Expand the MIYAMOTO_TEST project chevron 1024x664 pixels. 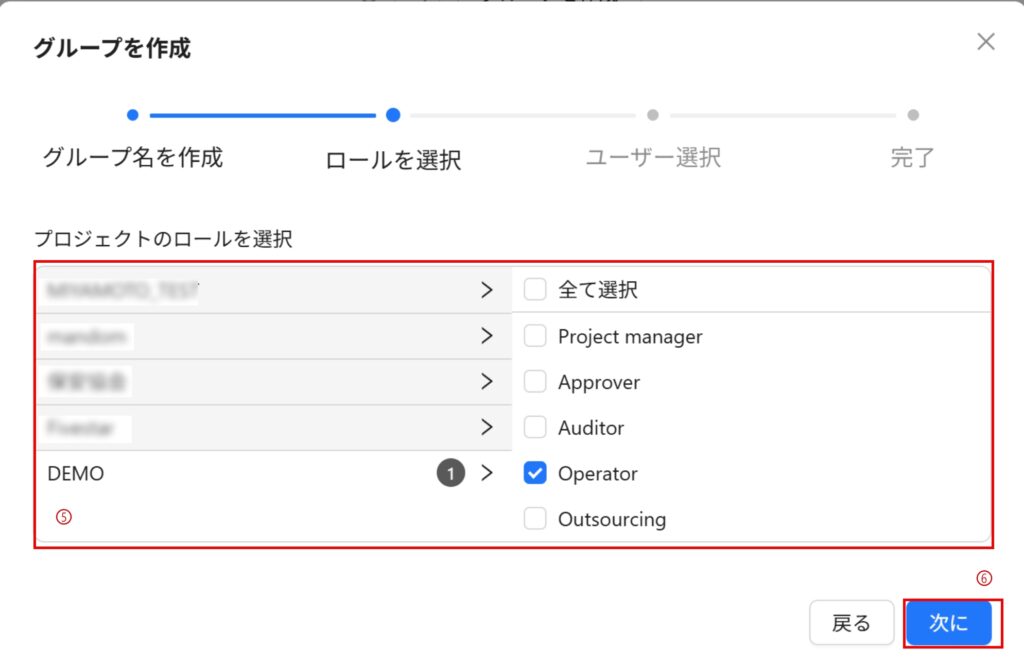[487, 290]
